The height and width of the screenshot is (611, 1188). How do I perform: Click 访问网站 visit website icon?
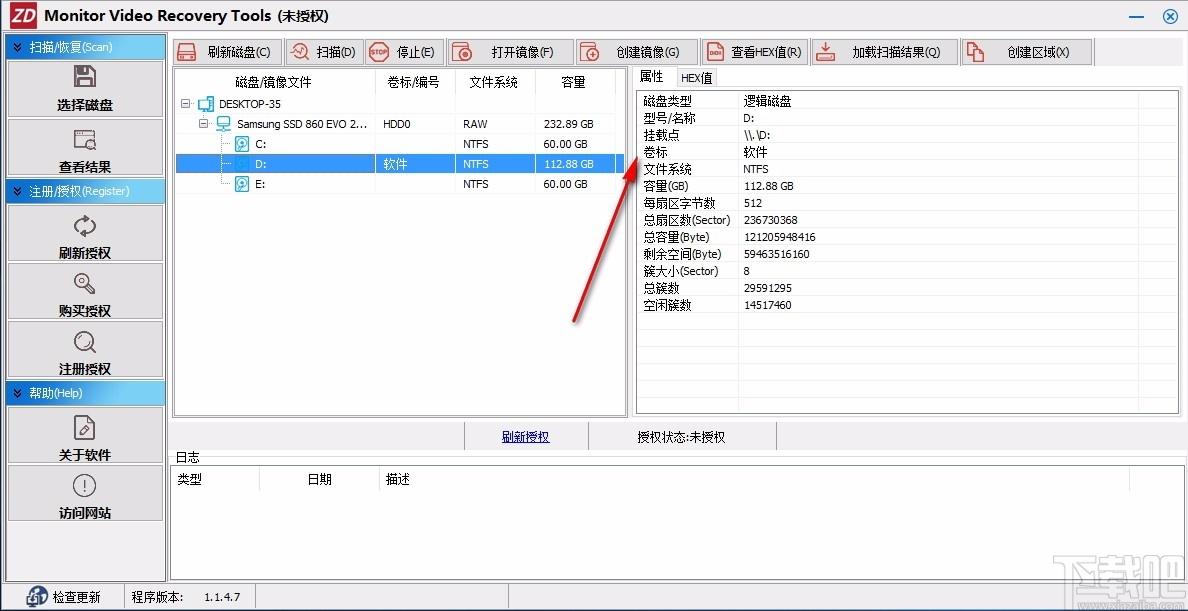coord(85,485)
